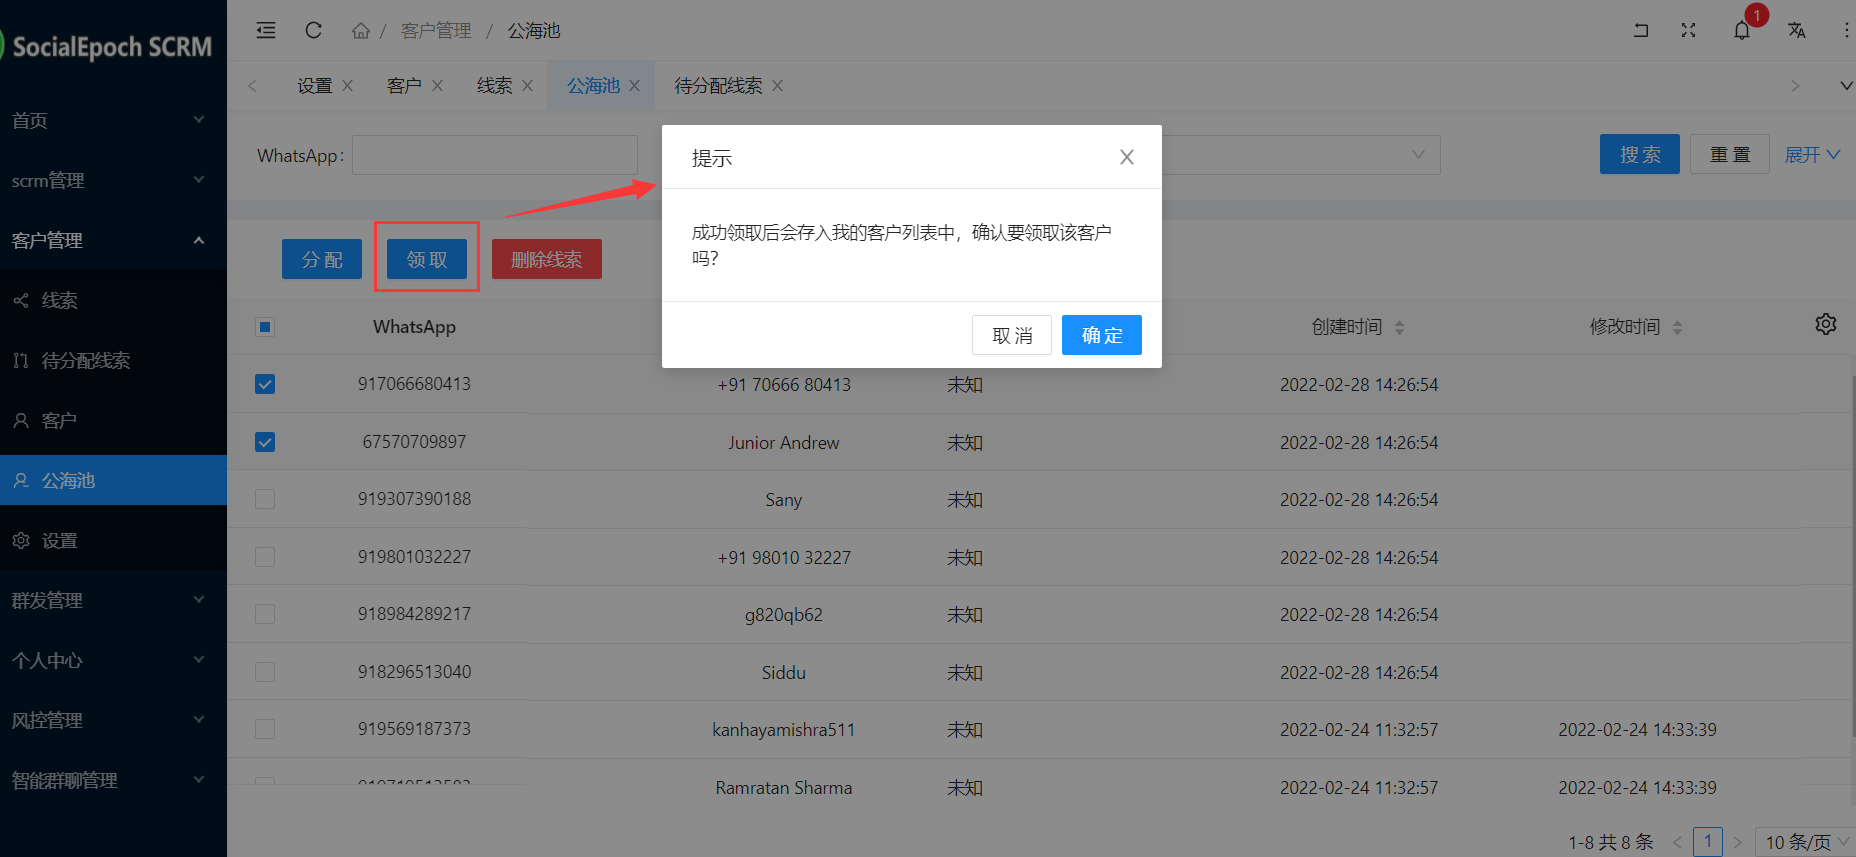The height and width of the screenshot is (857, 1856).
Task: Confirm the dialog with 确定
Action: point(1102,335)
